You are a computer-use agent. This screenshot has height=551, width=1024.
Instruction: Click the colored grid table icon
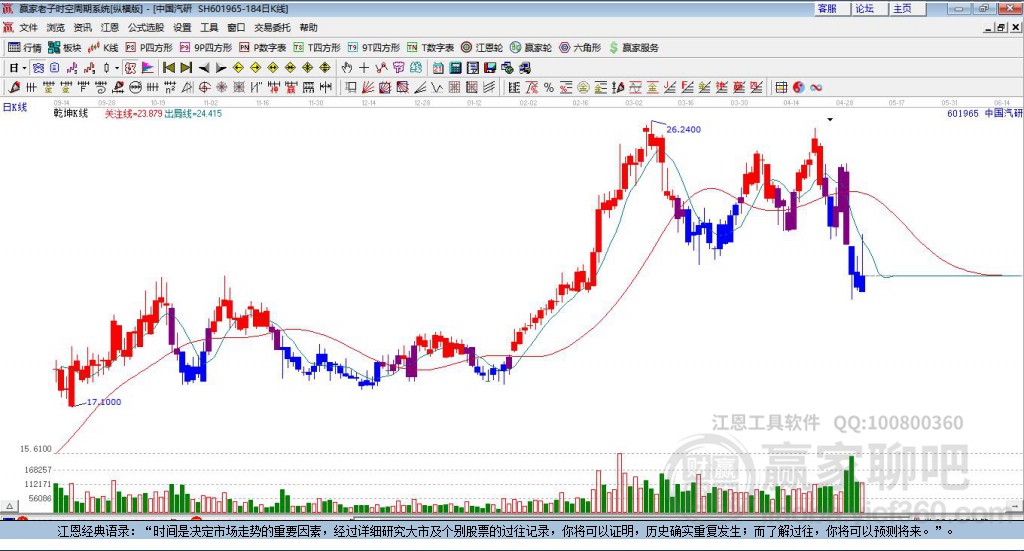click(781, 87)
